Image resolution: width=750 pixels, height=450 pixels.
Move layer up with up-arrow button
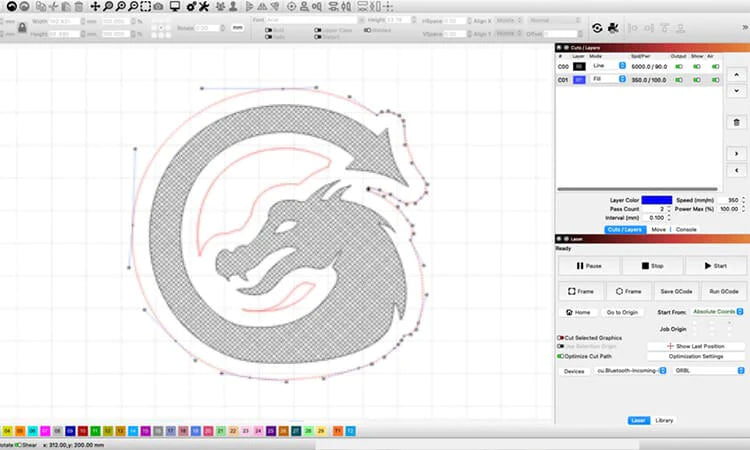point(737,75)
